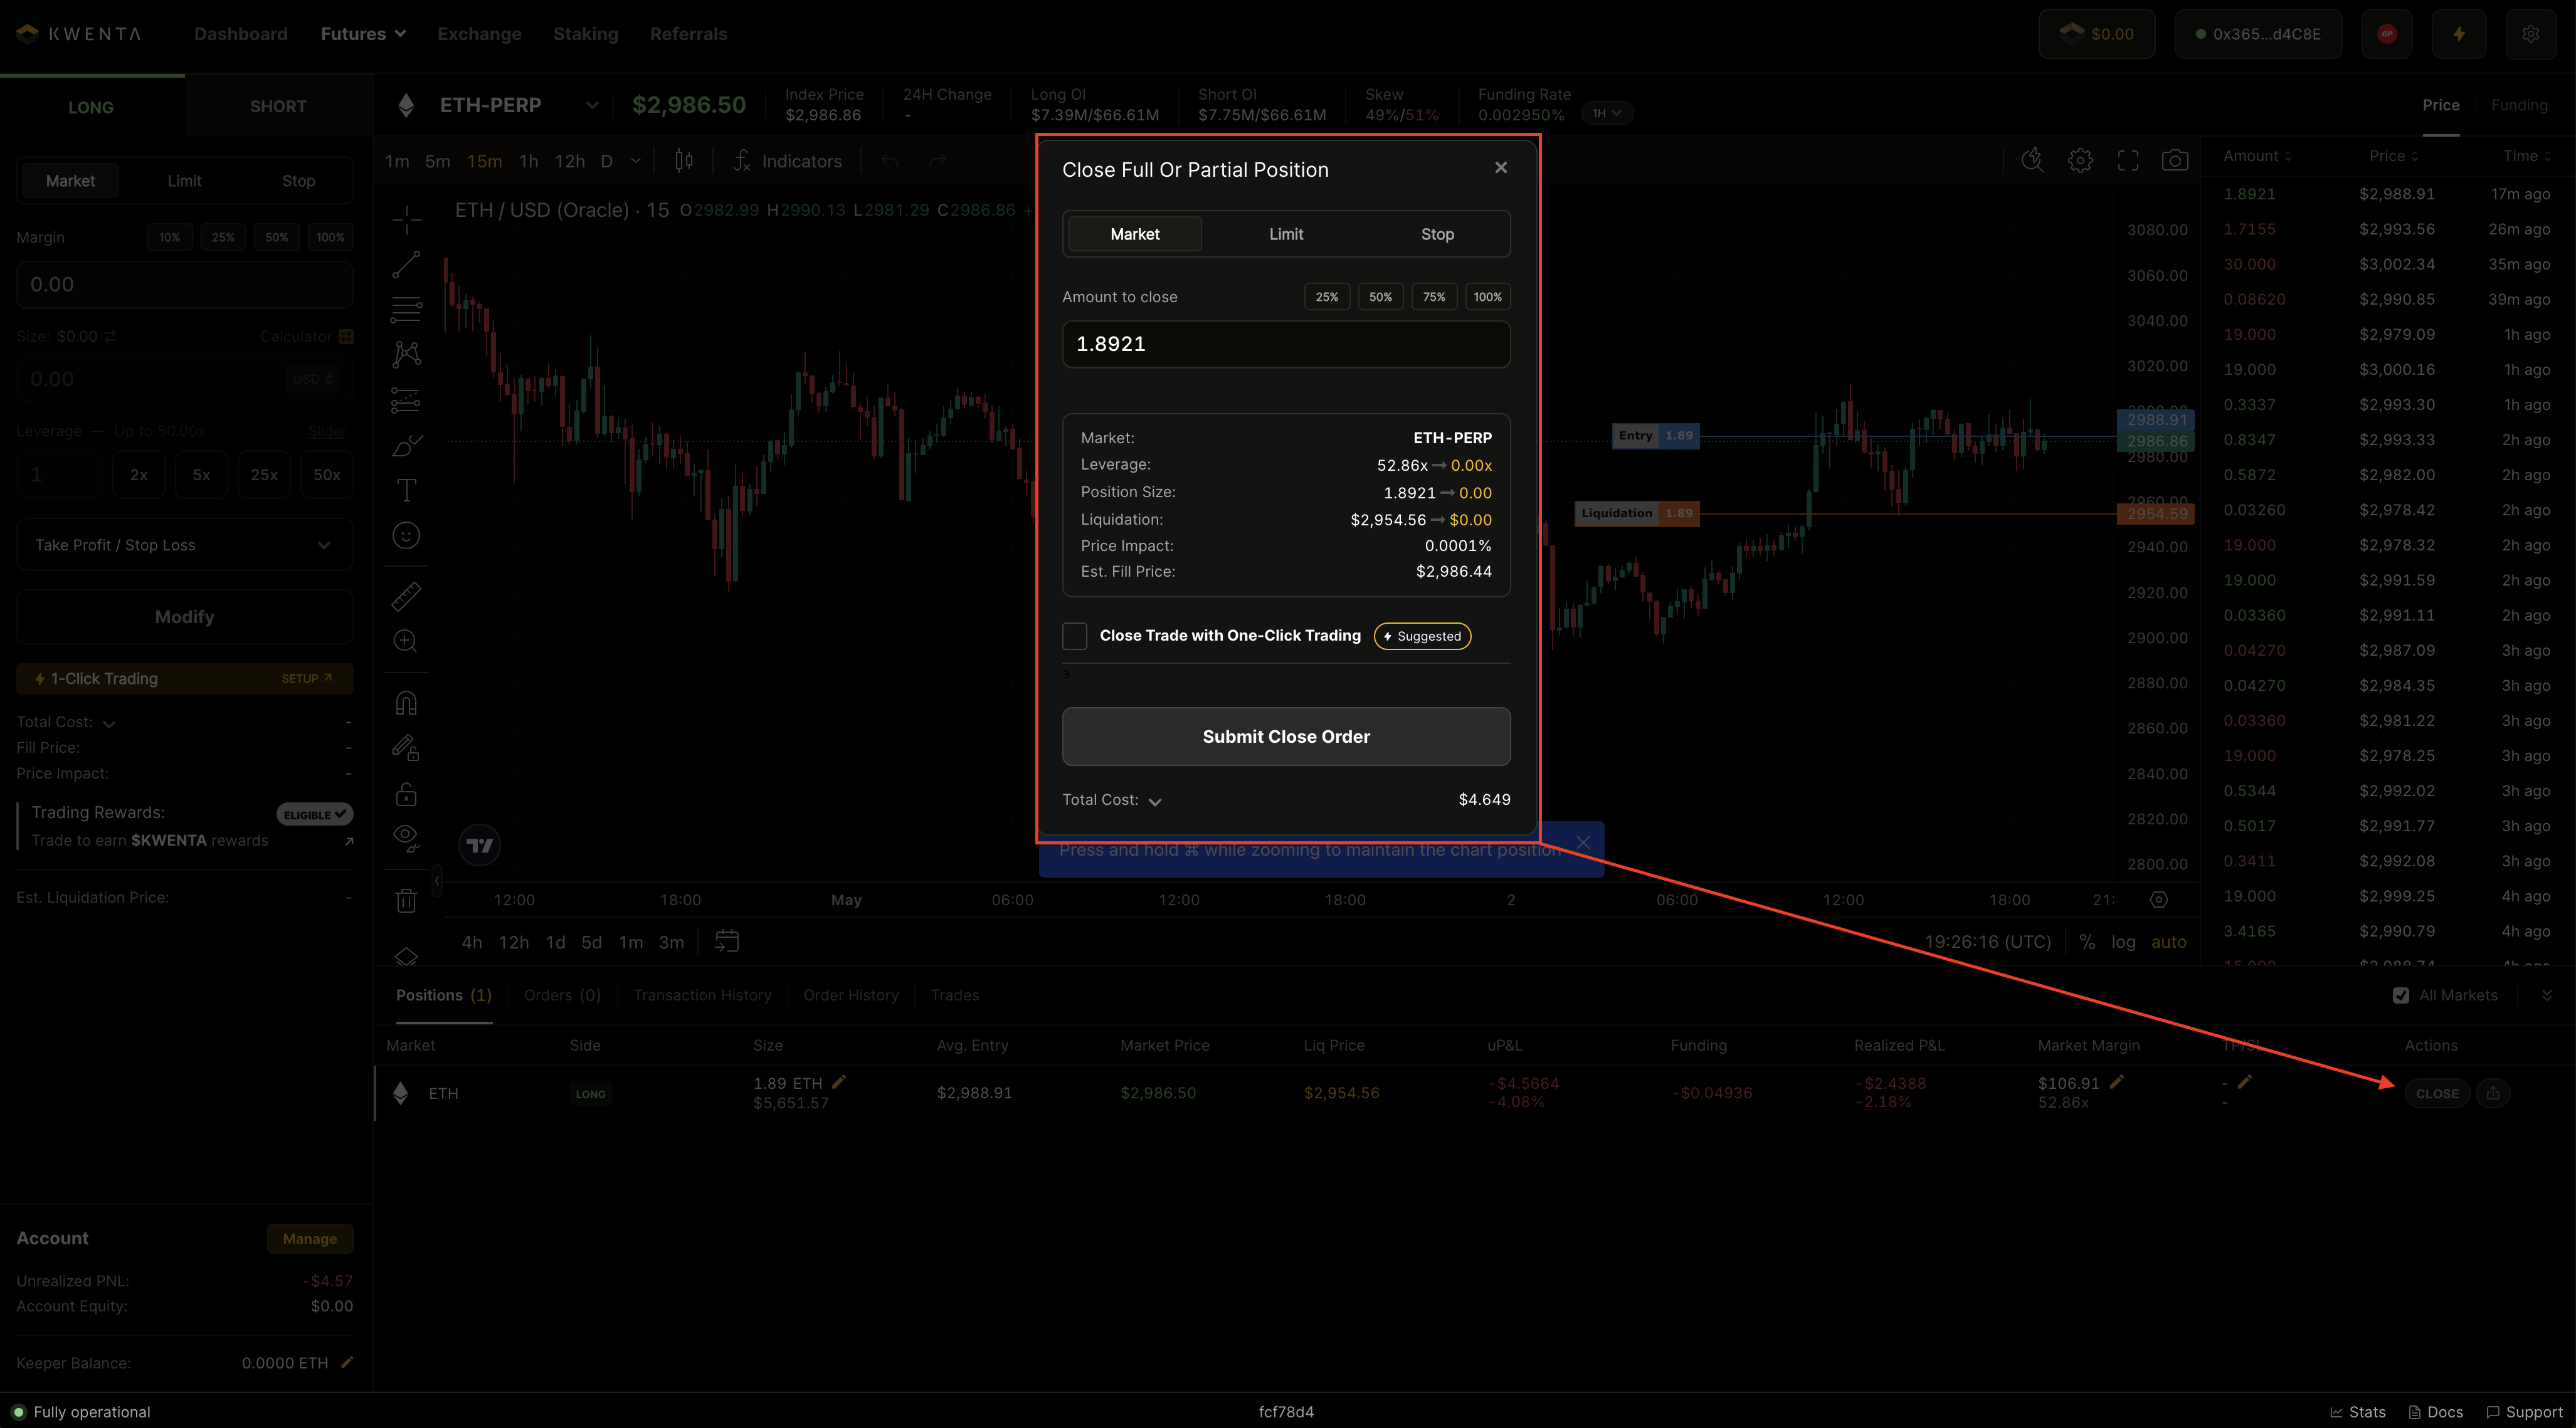Open the ETH-PERP market selector dropdown
The image size is (2576, 1428).
pos(592,106)
